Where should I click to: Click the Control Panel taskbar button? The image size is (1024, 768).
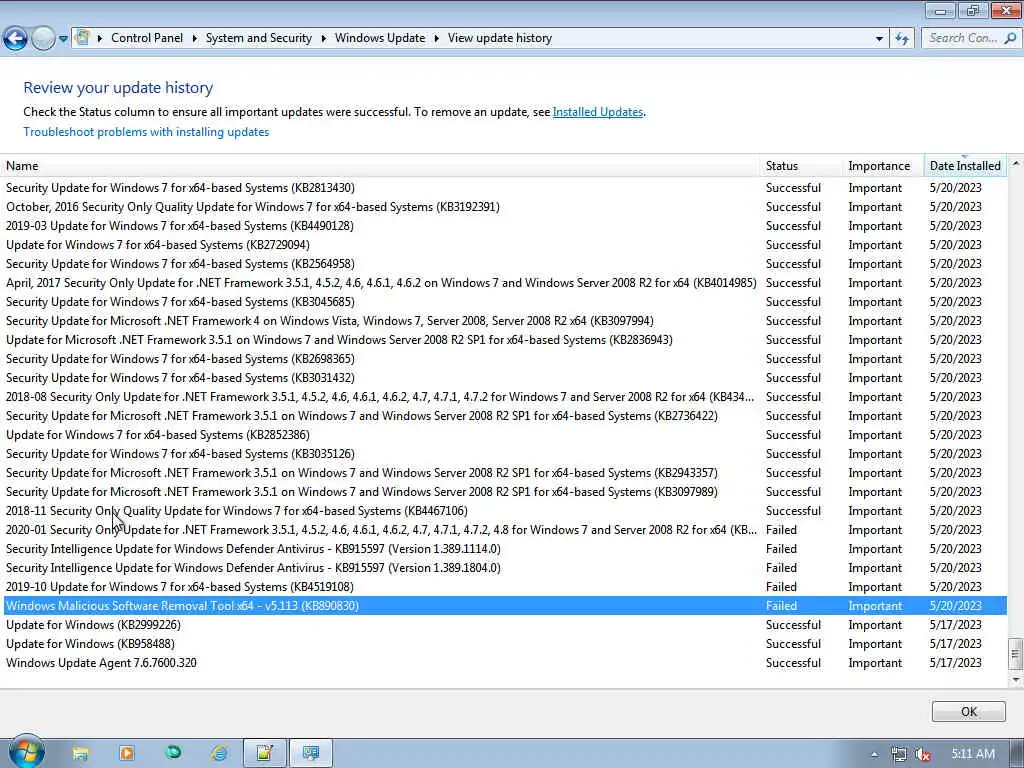coord(311,754)
